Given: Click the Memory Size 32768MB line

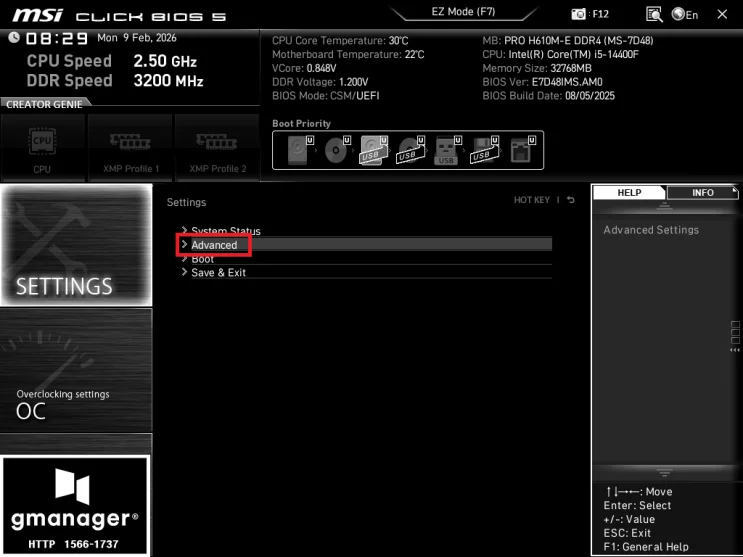Looking at the screenshot, I should [537, 68].
